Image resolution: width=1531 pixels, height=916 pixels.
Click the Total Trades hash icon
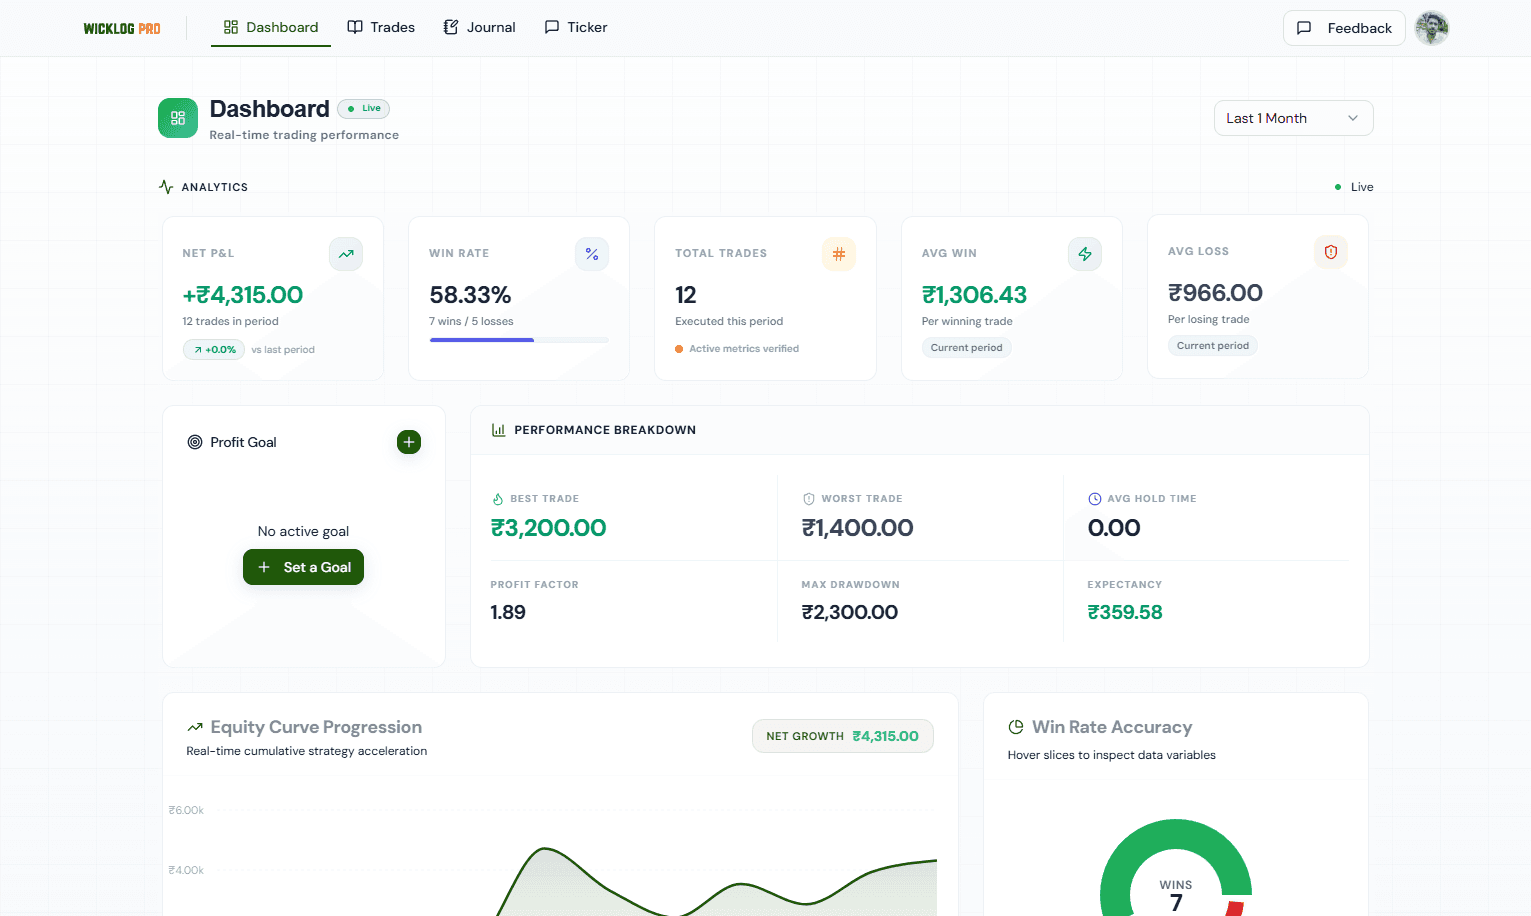(839, 254)
